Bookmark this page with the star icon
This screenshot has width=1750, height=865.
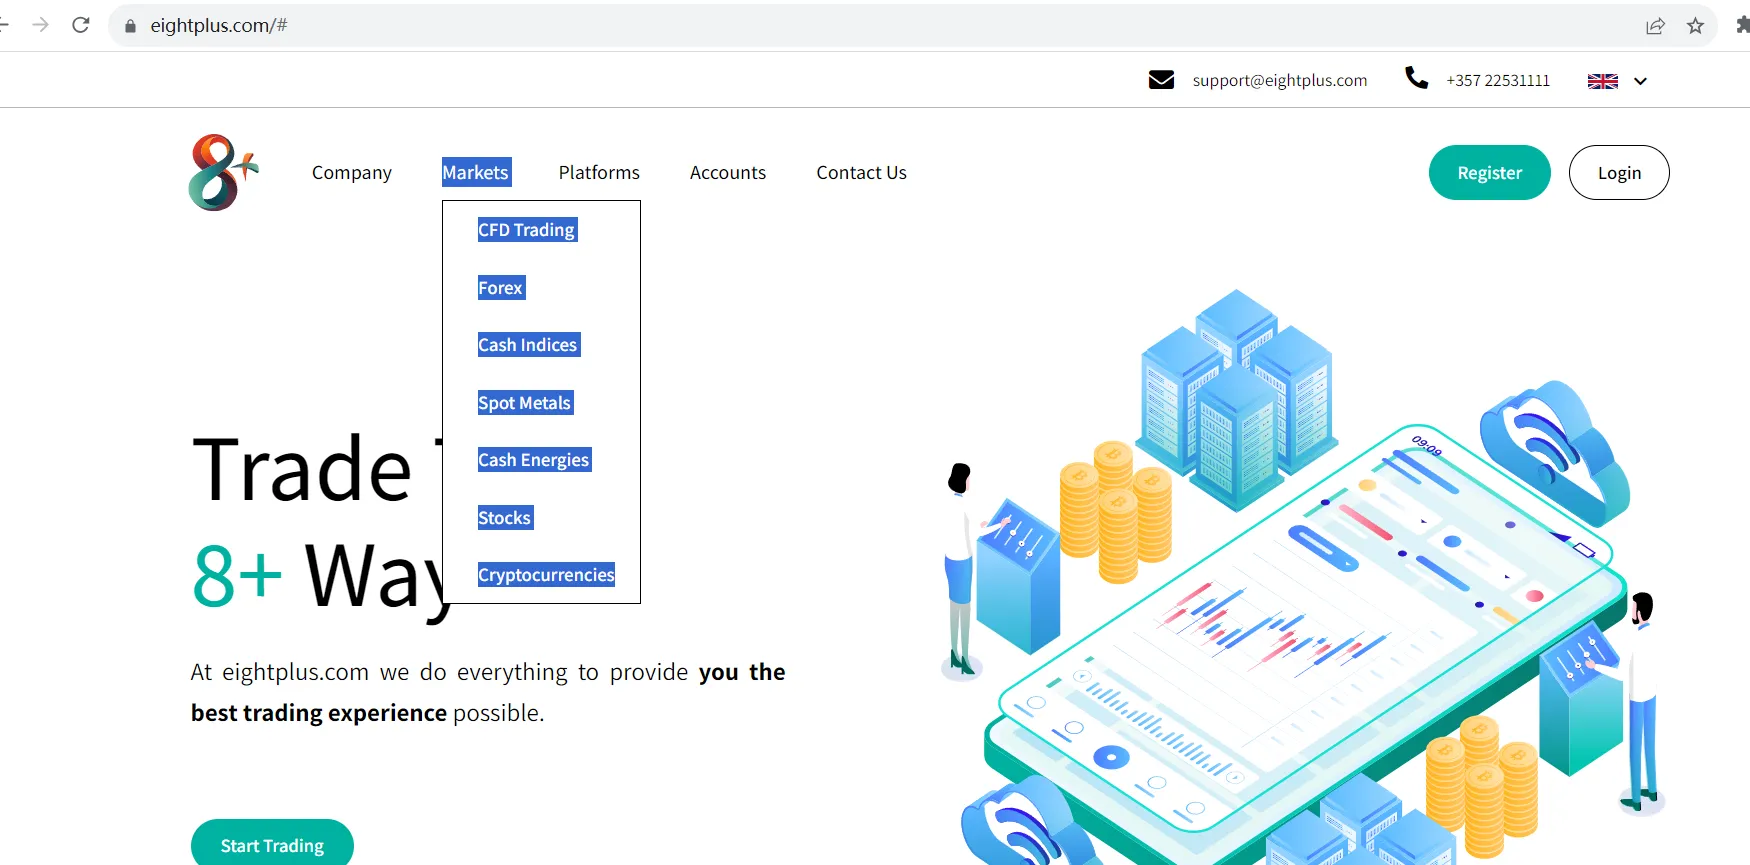(x=1695, y=26)
